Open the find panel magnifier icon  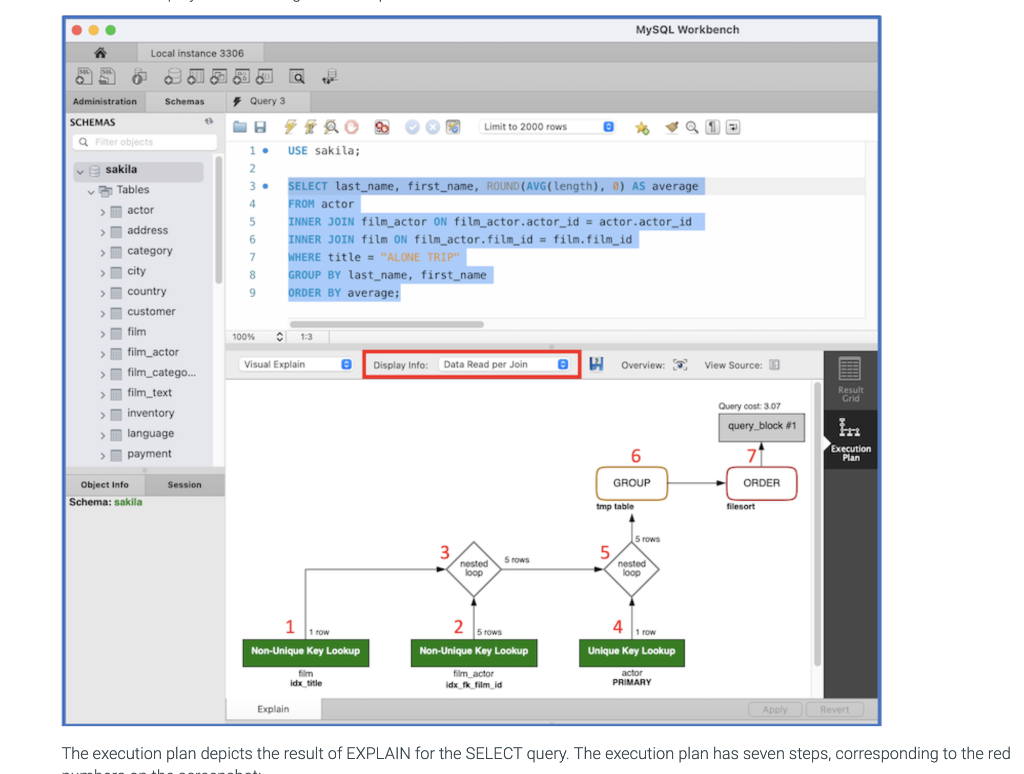[692, 127]
